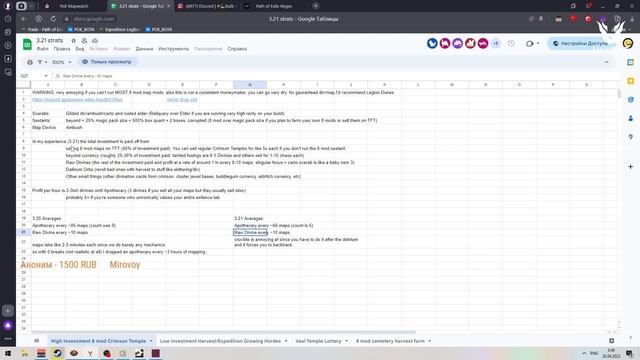The image size is (640, 360).
Task: Expand the meeting options dropdown arrow
Action: point(538,43)
